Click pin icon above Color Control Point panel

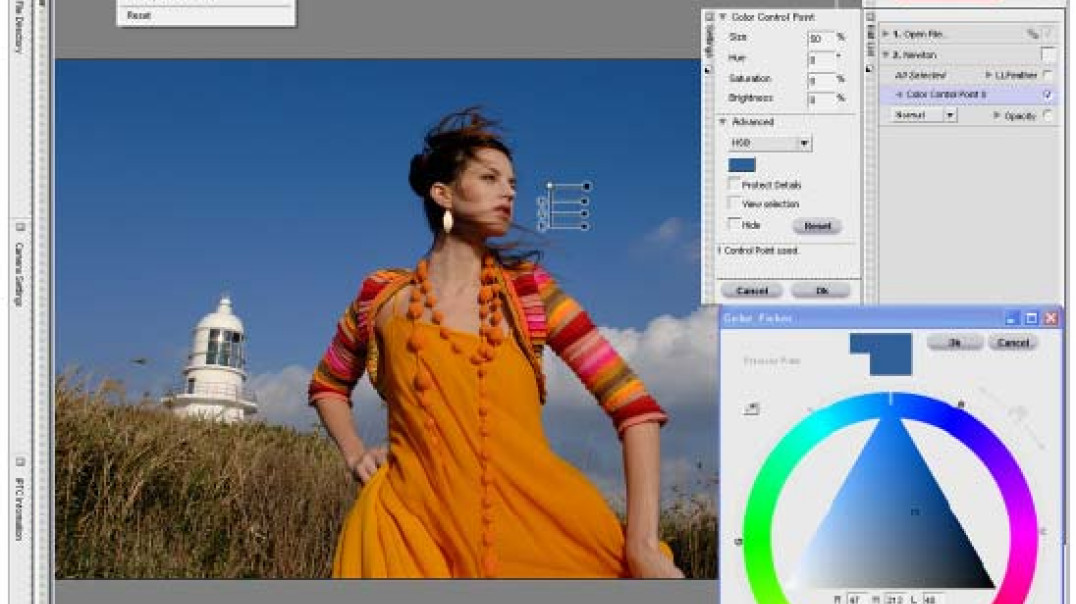coord(710,16)
